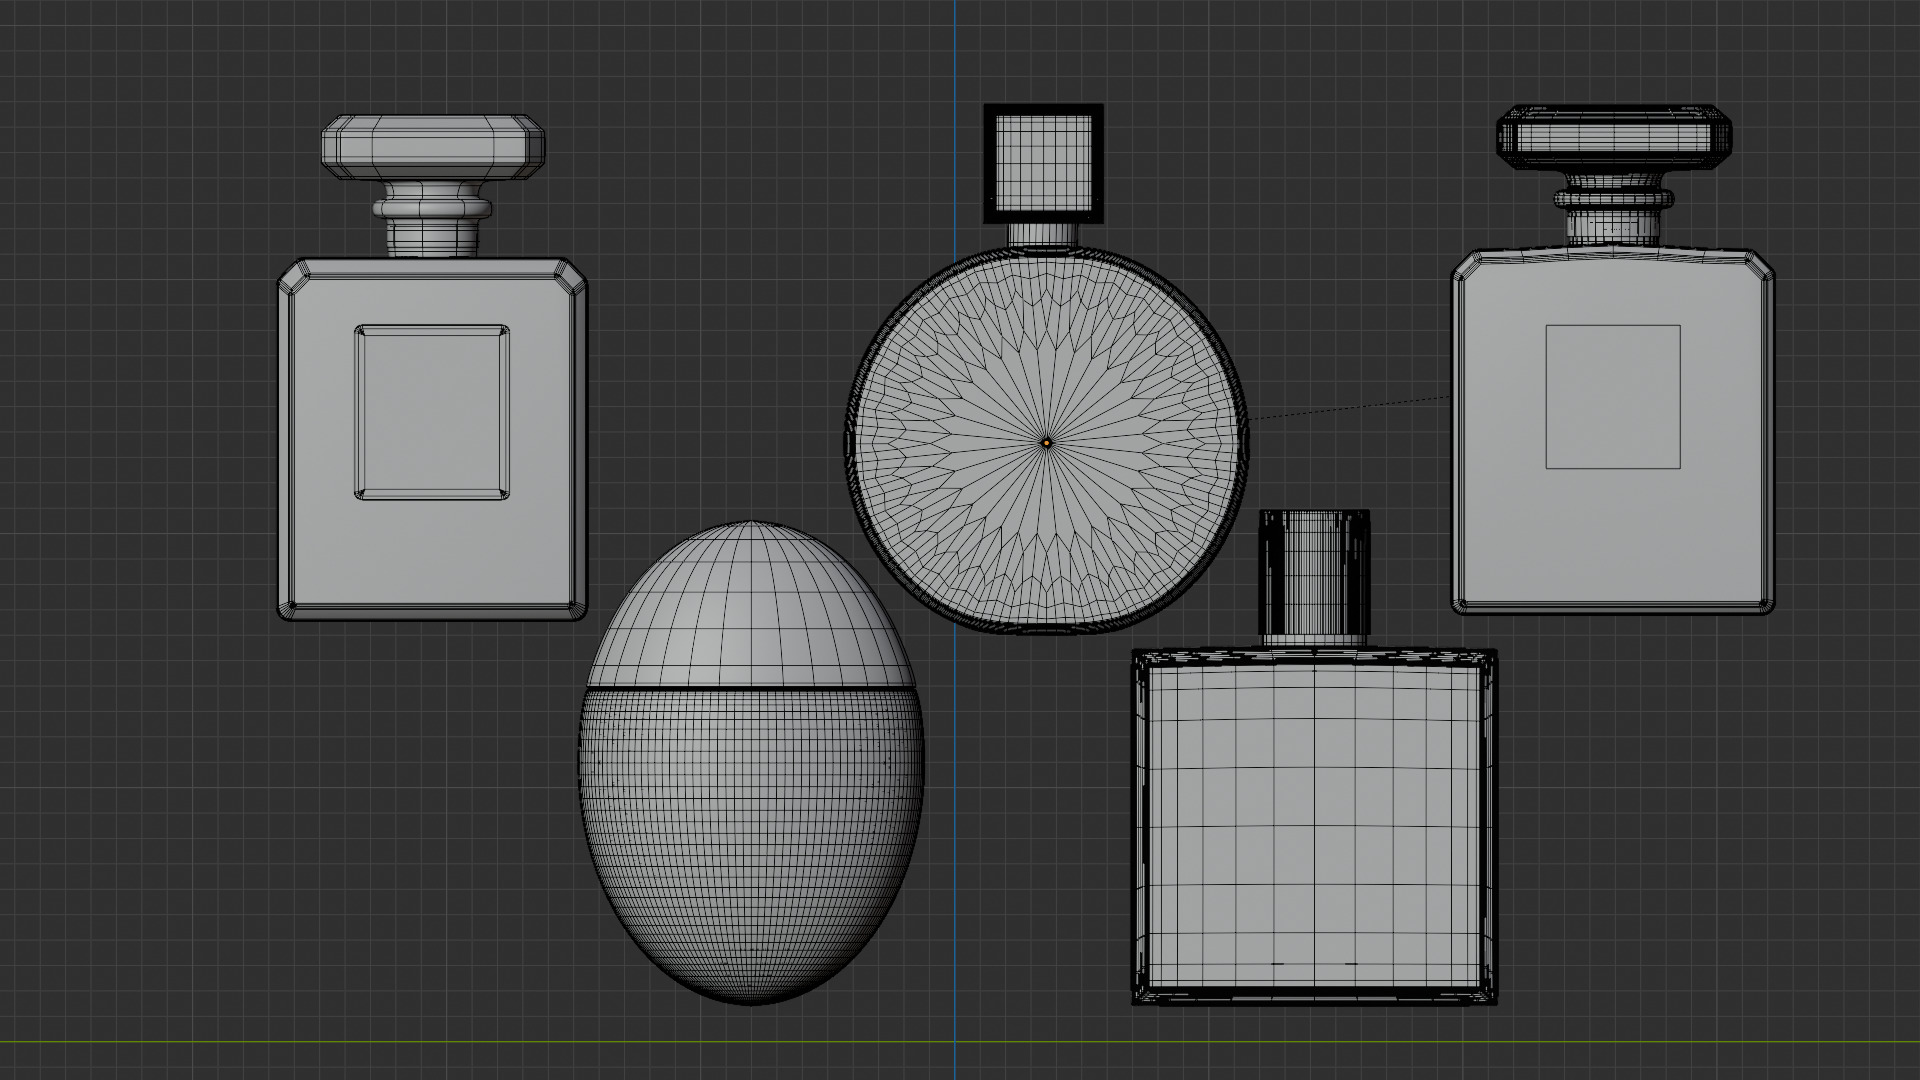Viewport: 1920px width, 1080px height.
Task: Select the square cap atop the round bottle
Action: coord(1044,163)
